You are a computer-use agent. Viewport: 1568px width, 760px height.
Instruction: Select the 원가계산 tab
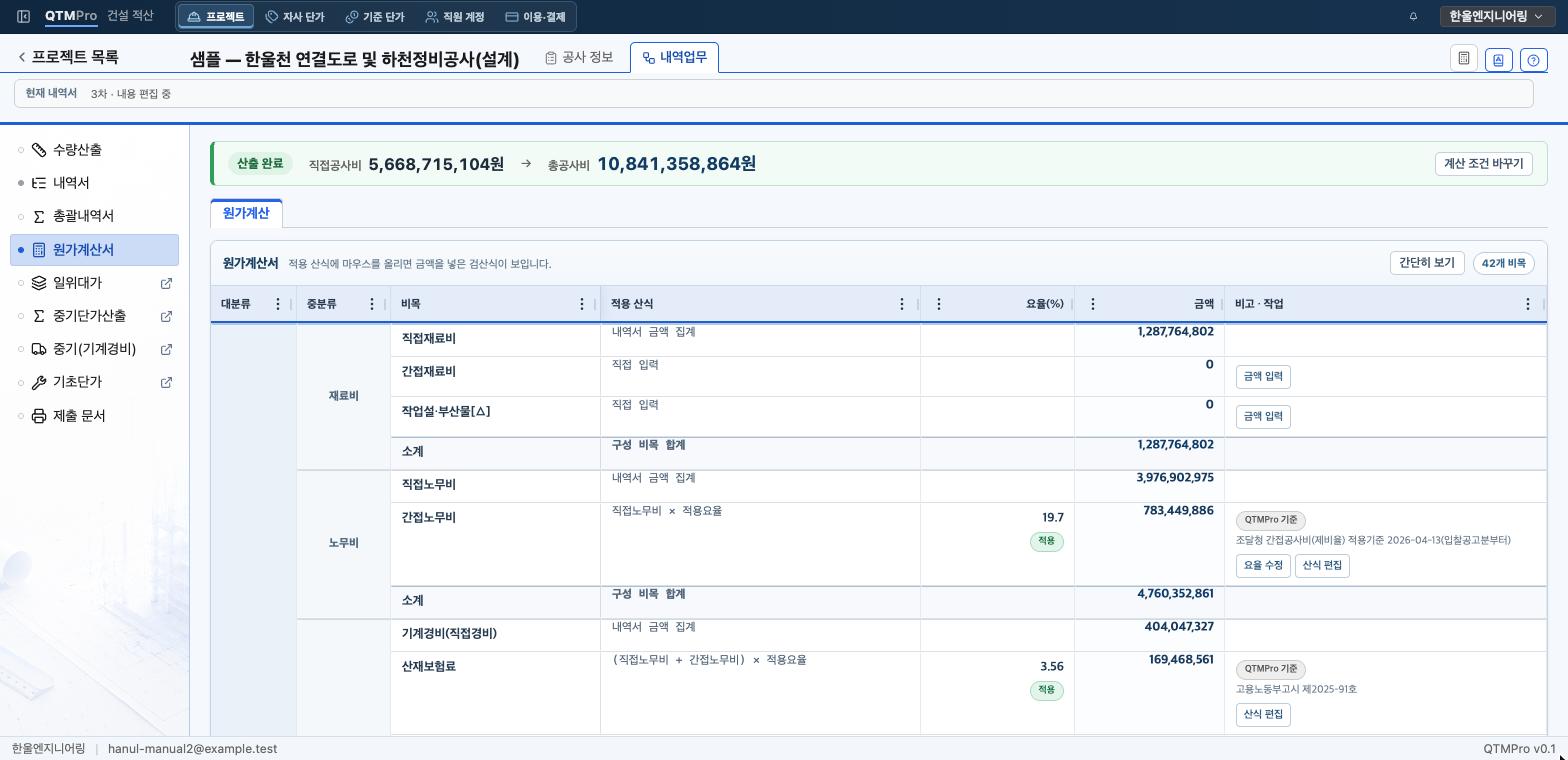point(246,213)
